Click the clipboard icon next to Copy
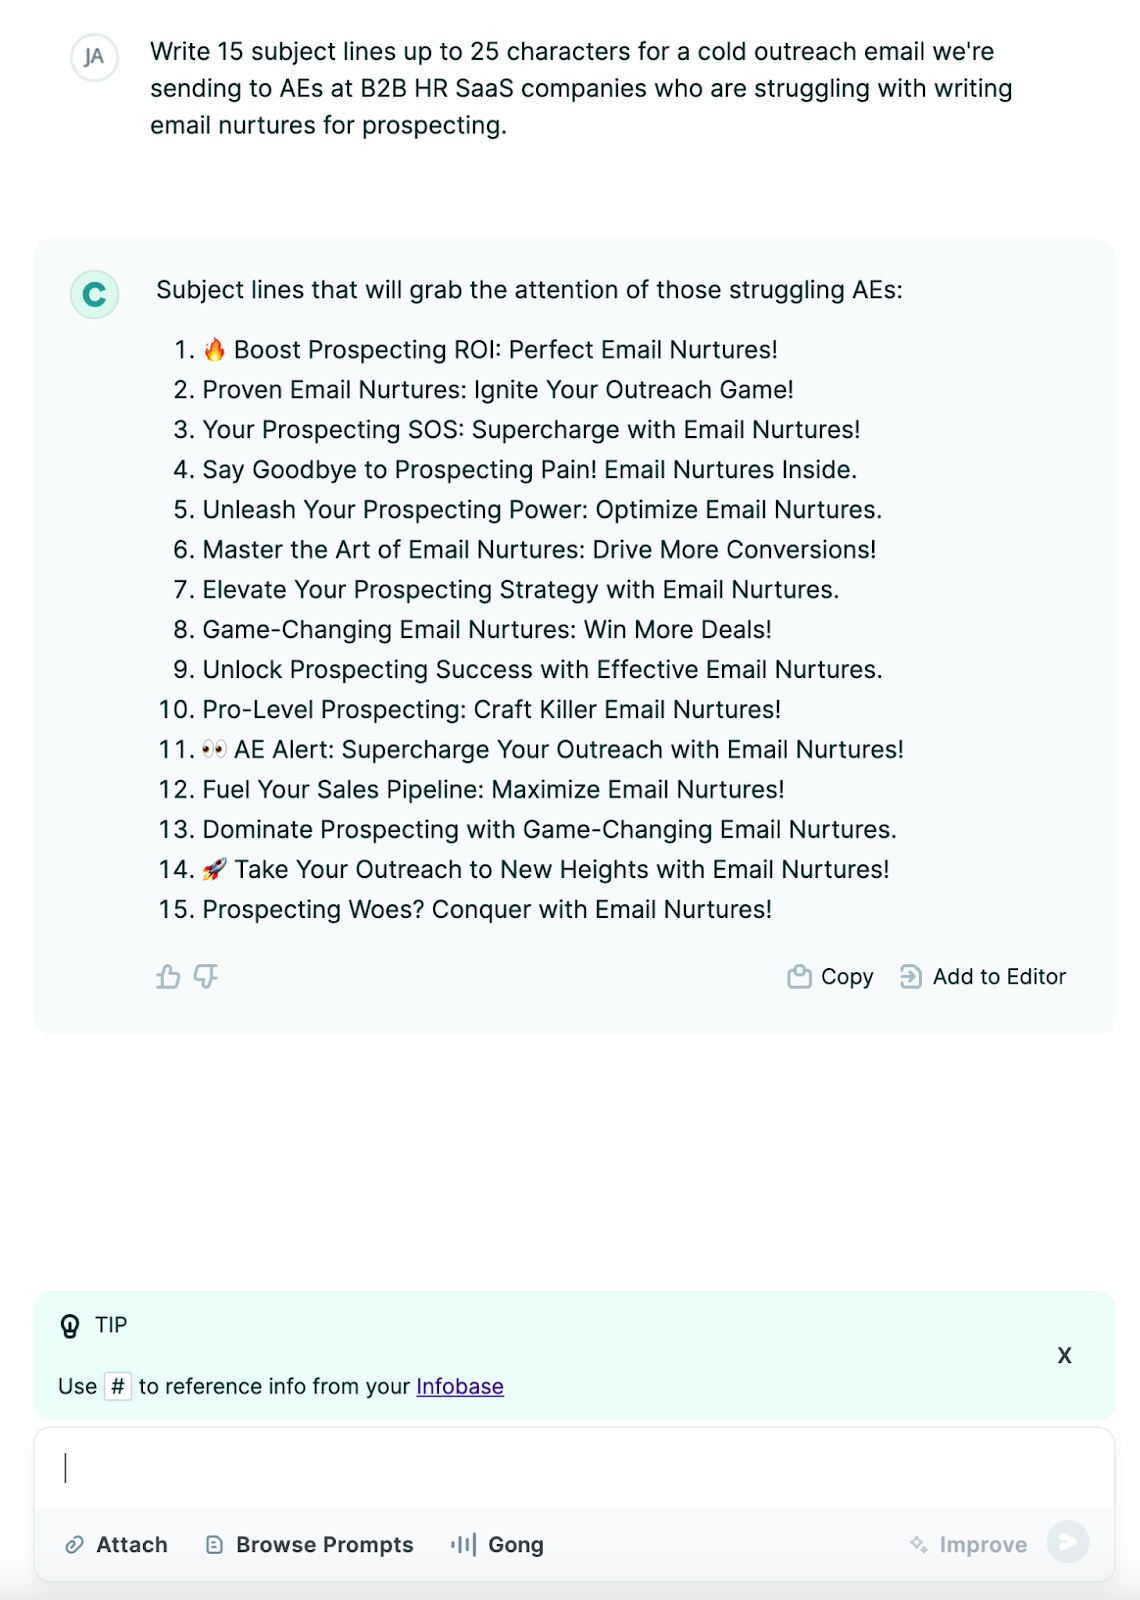 pos(798,976)
